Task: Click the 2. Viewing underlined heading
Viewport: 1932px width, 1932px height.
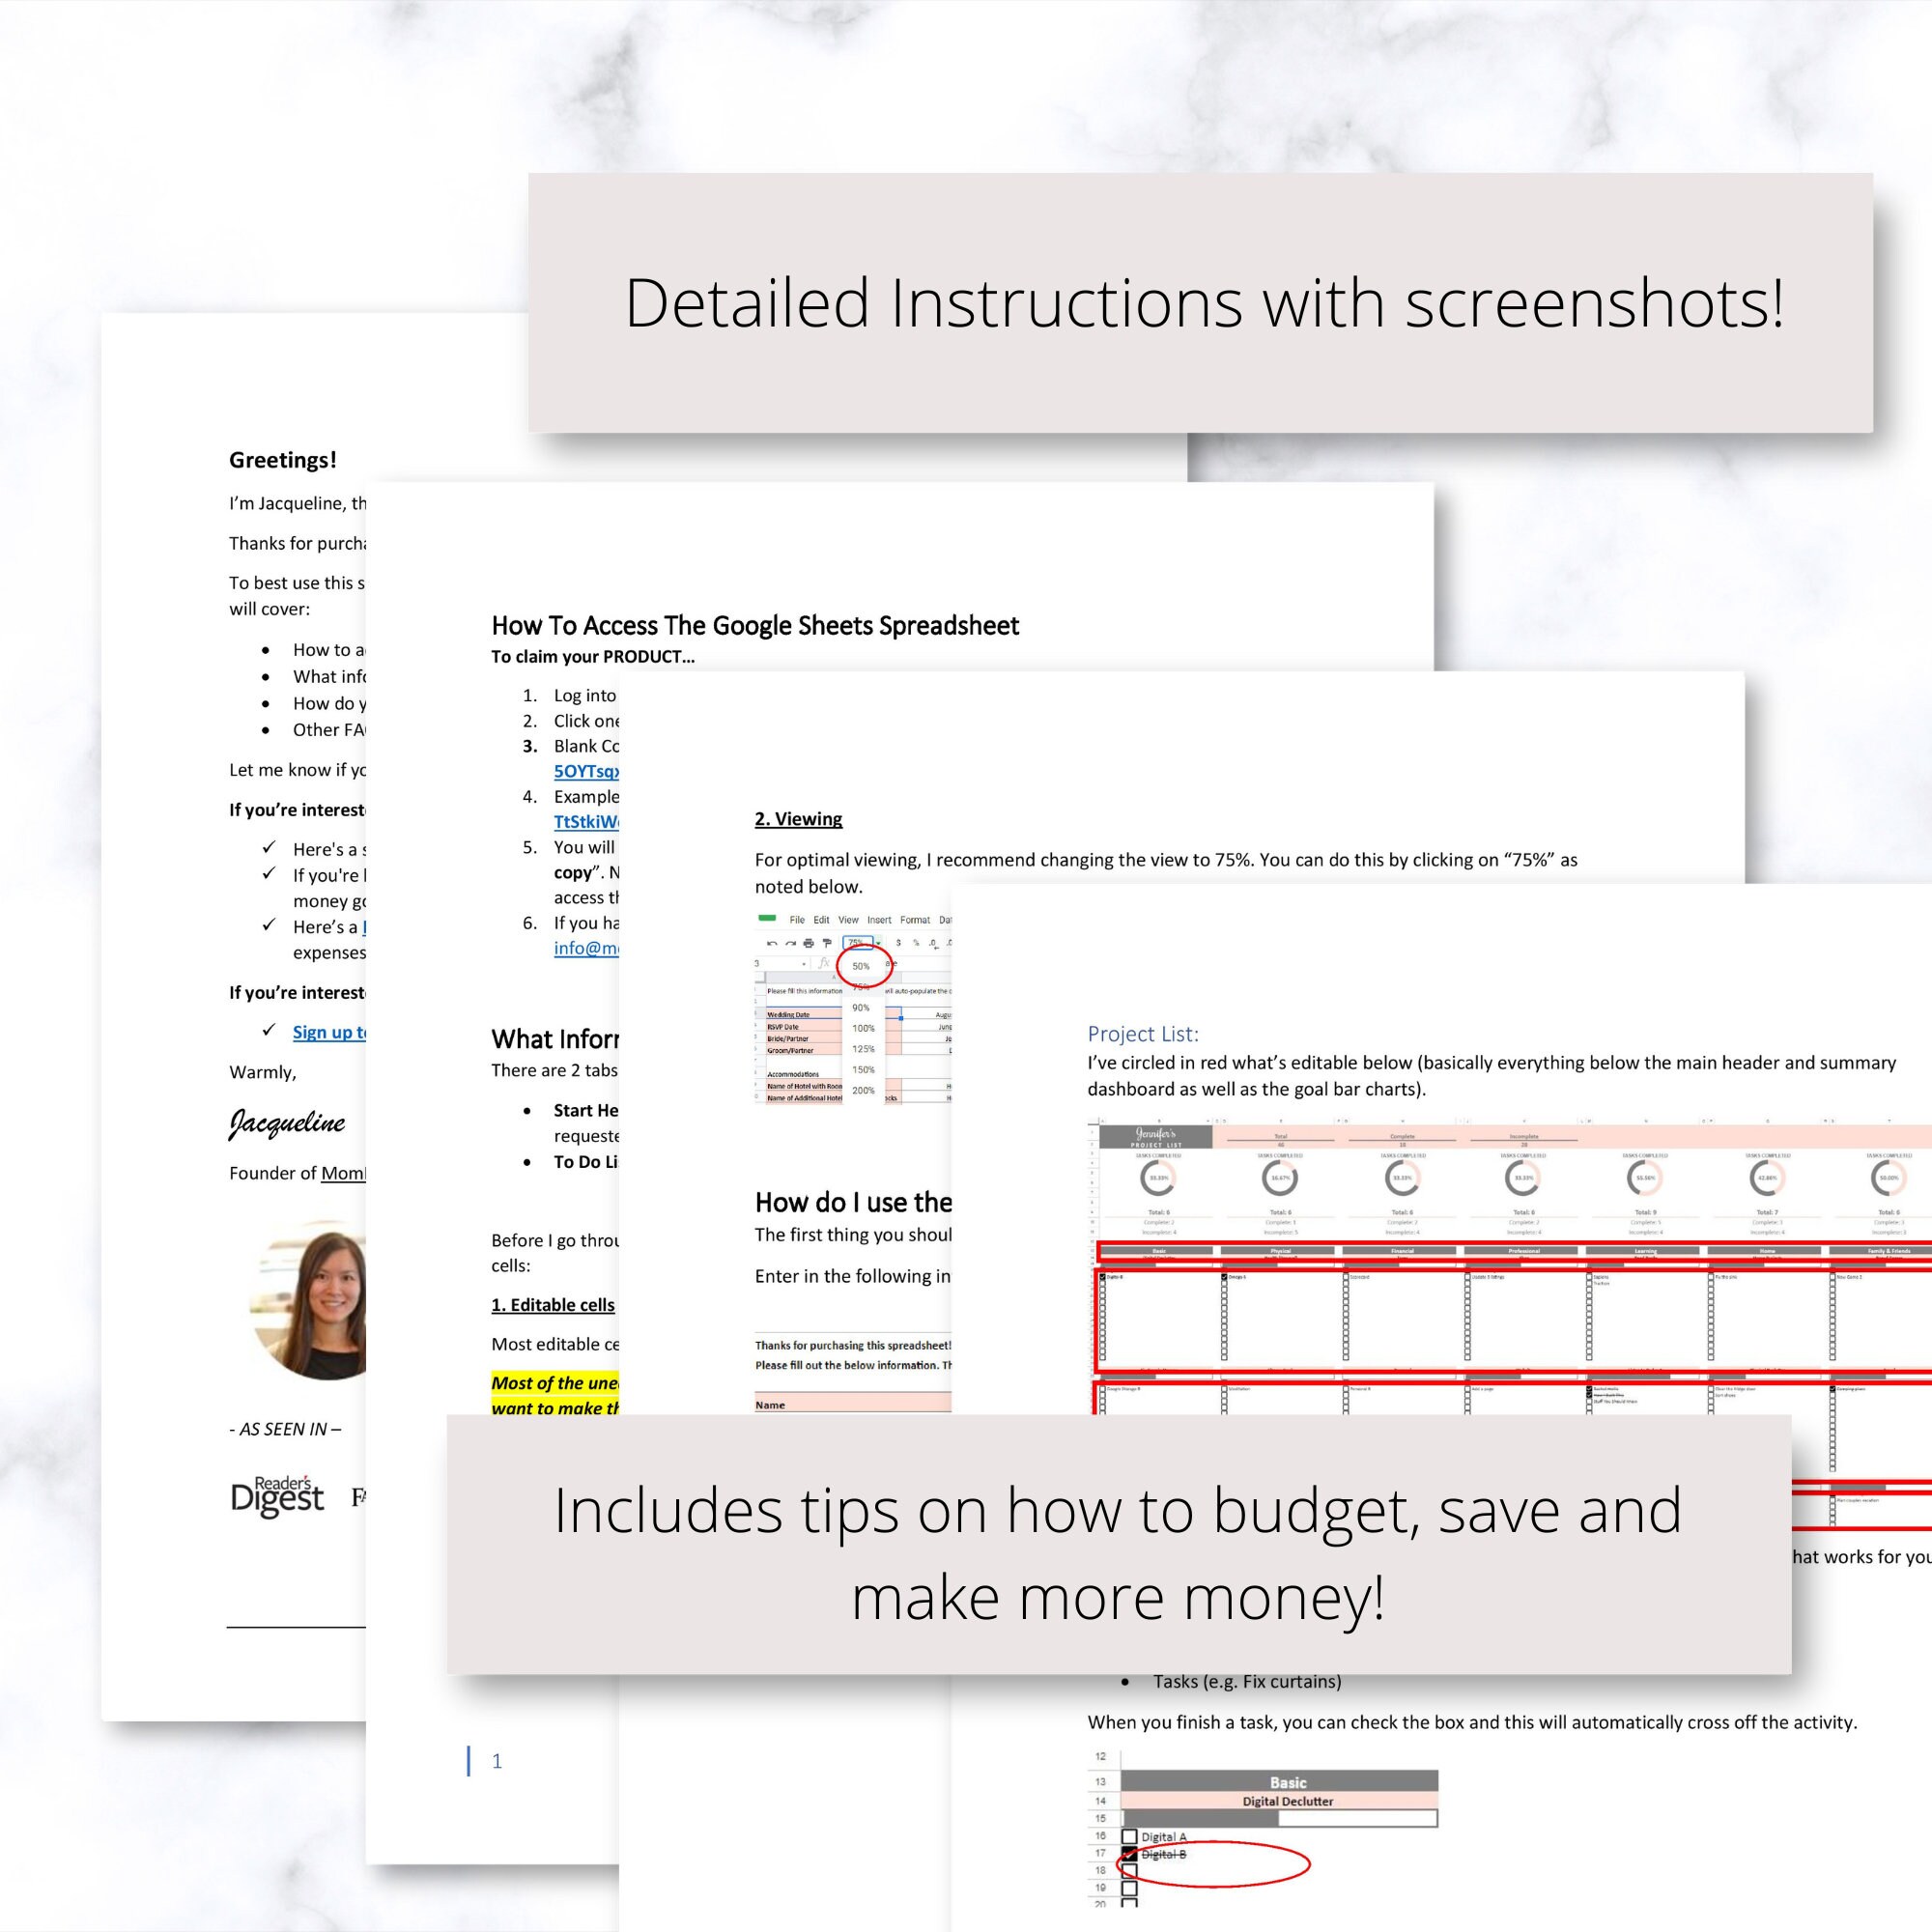Action: tap(798, 819)
